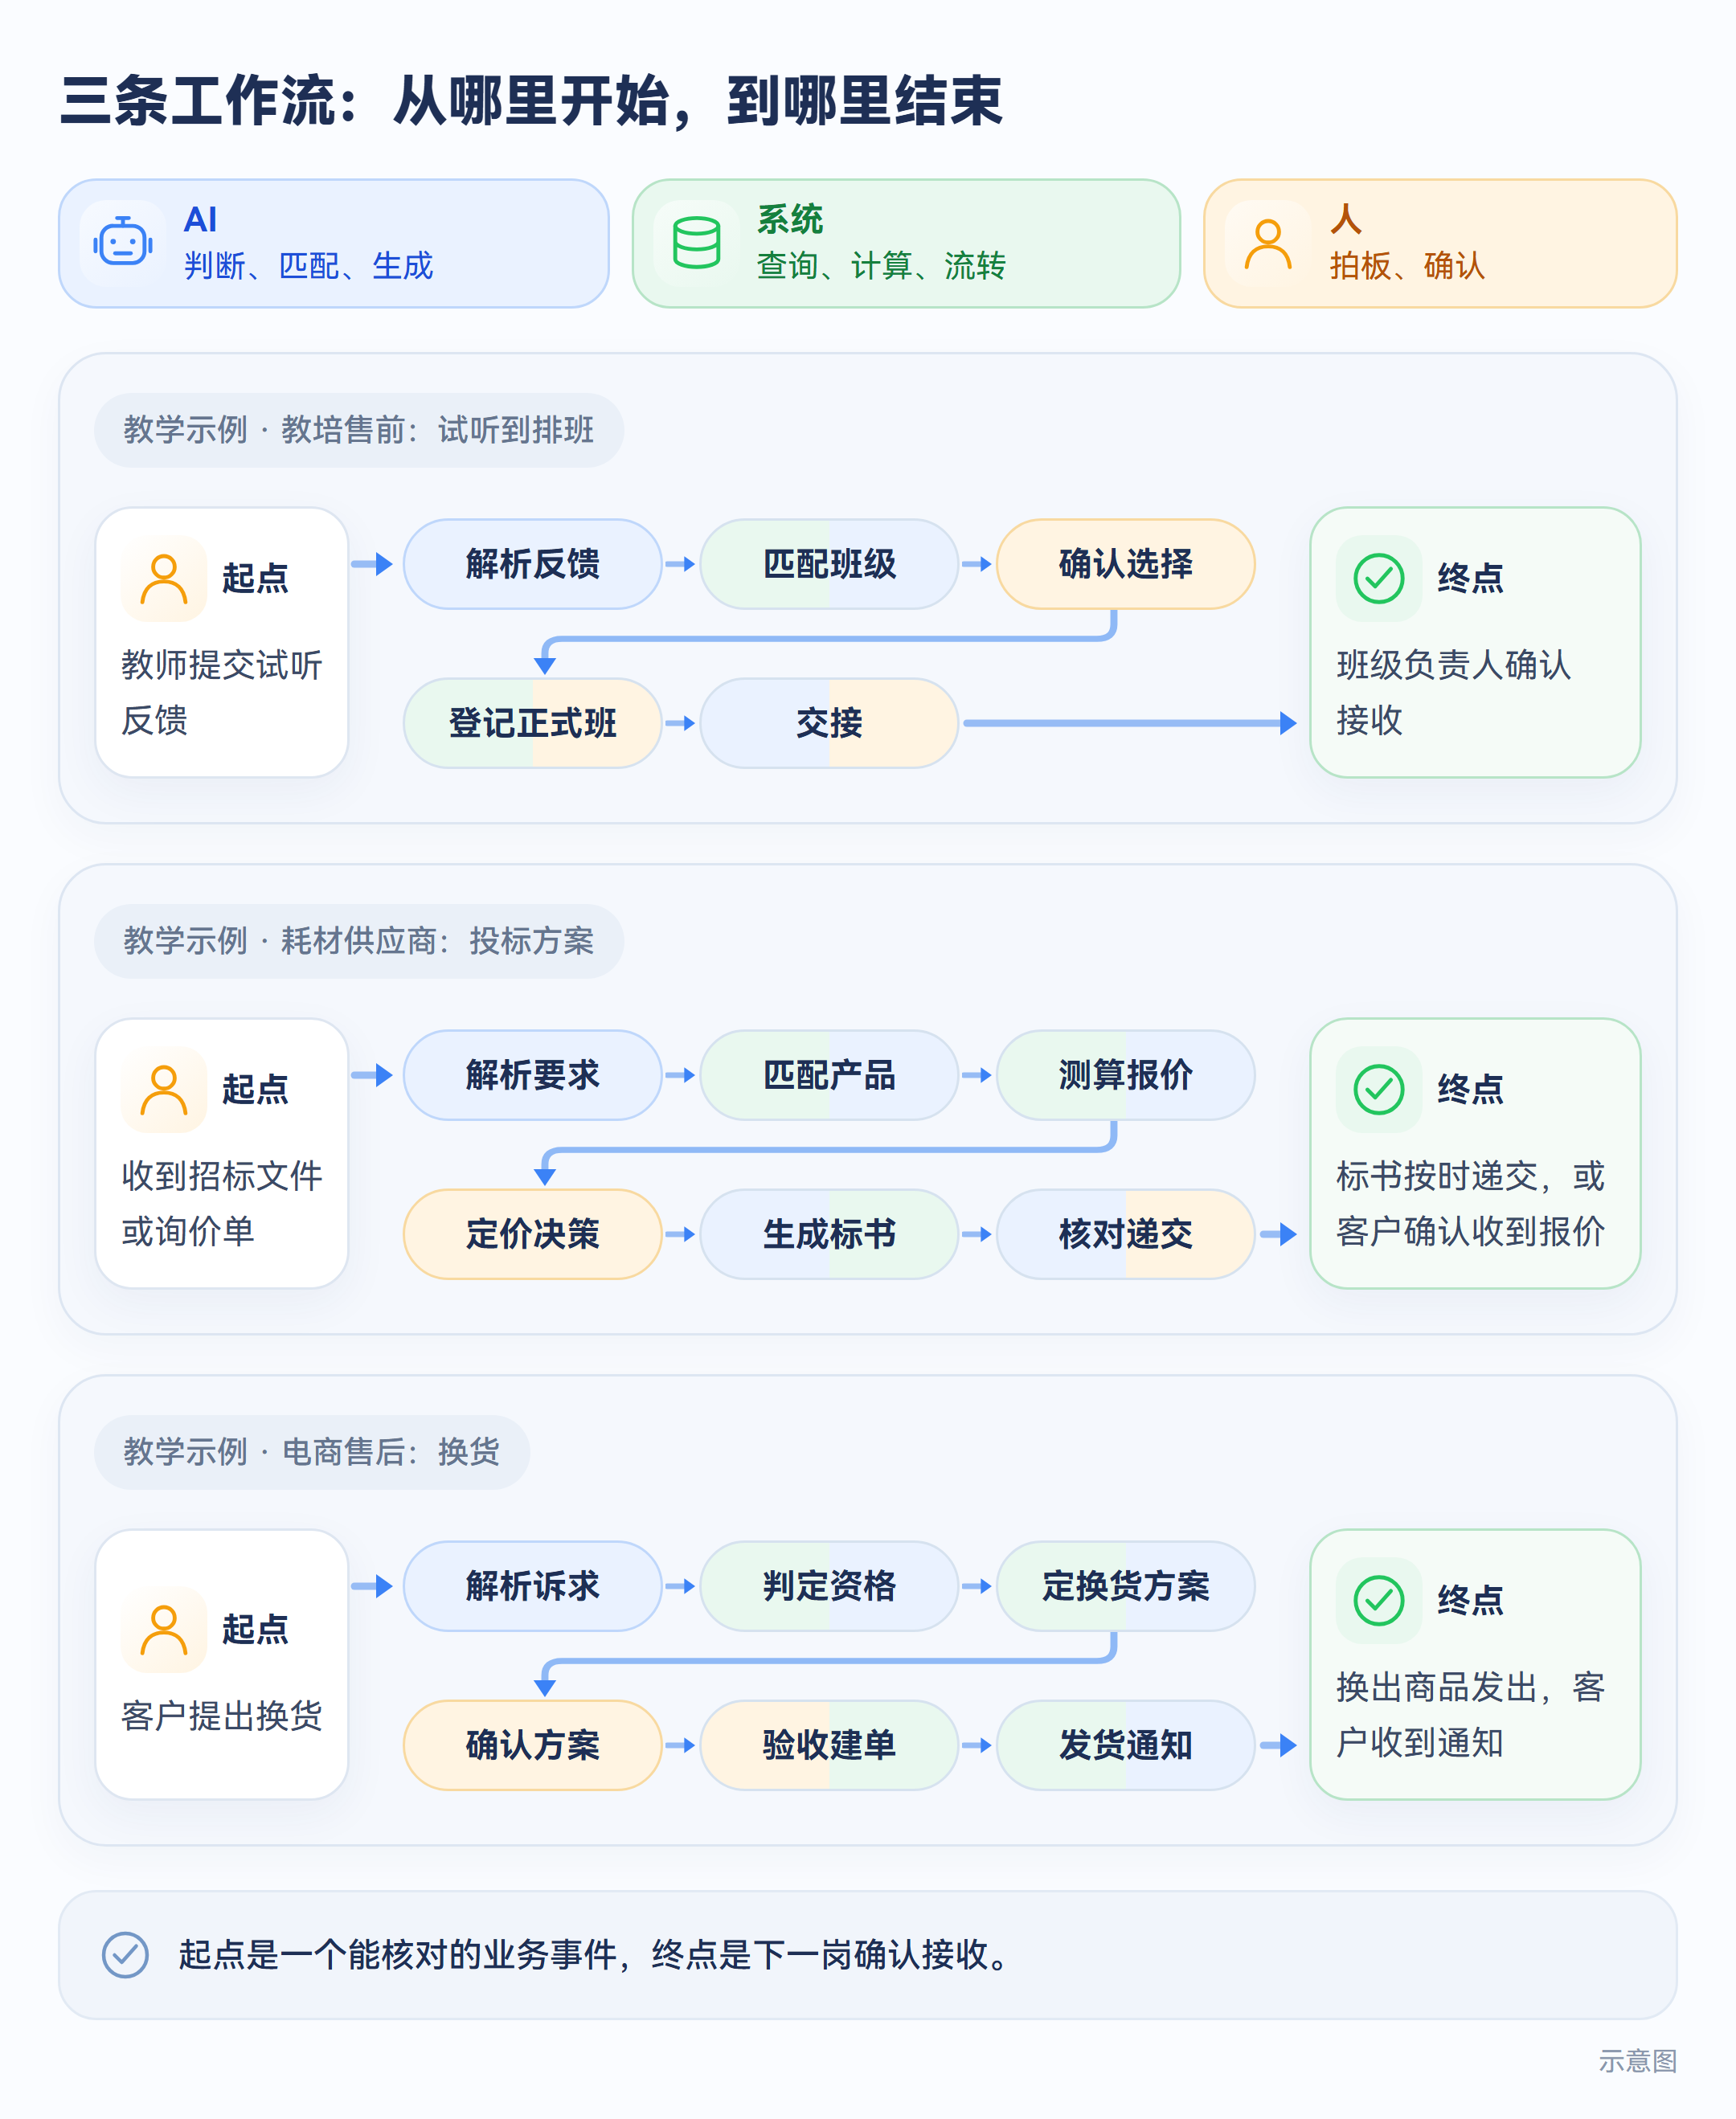This screenshot has width=1736, height=2119.
Task: Select the 匹配产品 step
Action: (829, 1075)
